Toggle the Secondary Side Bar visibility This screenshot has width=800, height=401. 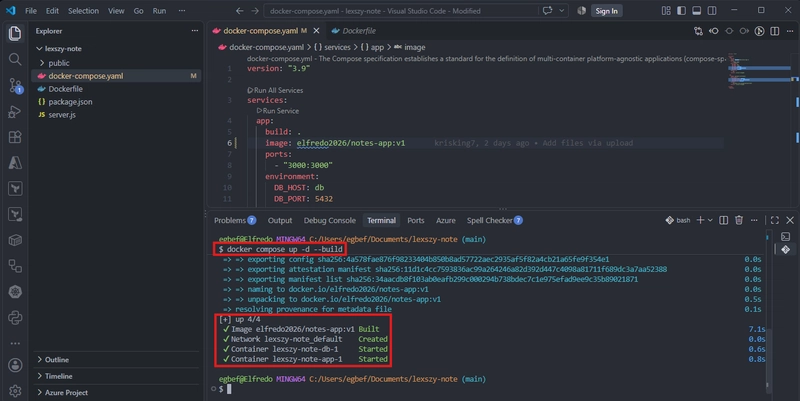[x=712, y=11]
